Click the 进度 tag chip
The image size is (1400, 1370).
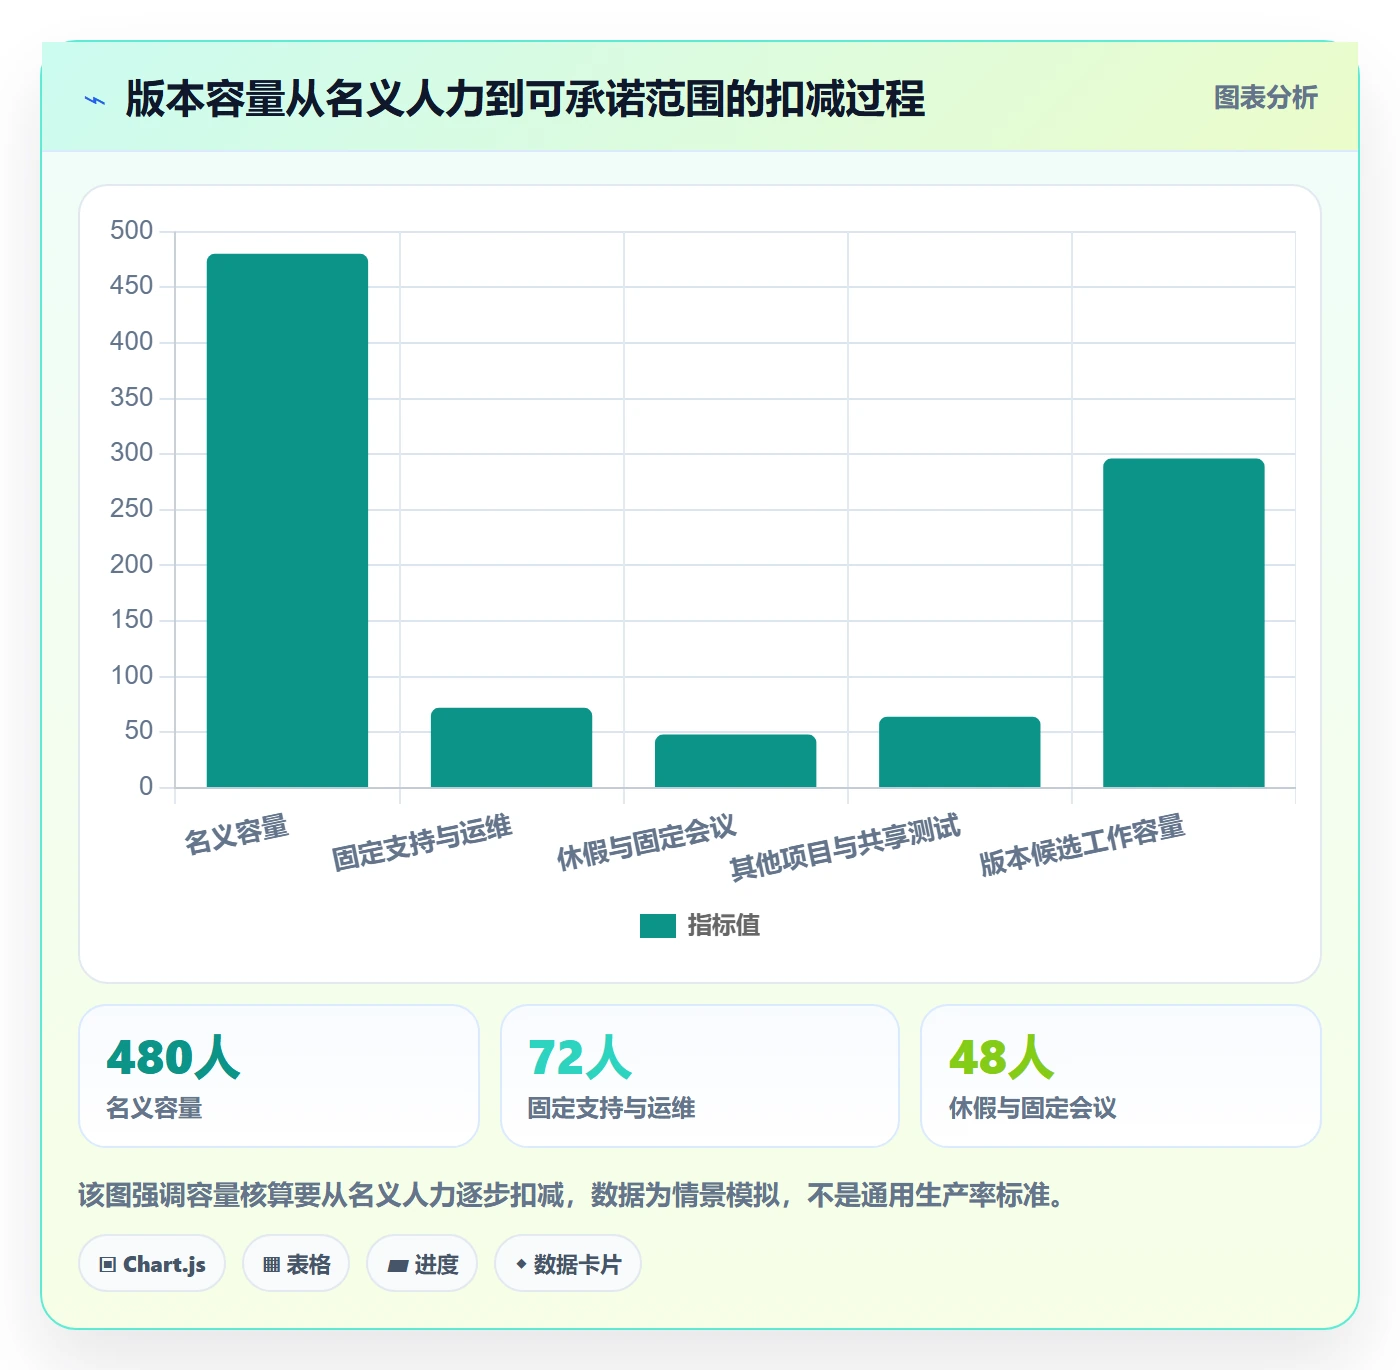coord(422,1264)
